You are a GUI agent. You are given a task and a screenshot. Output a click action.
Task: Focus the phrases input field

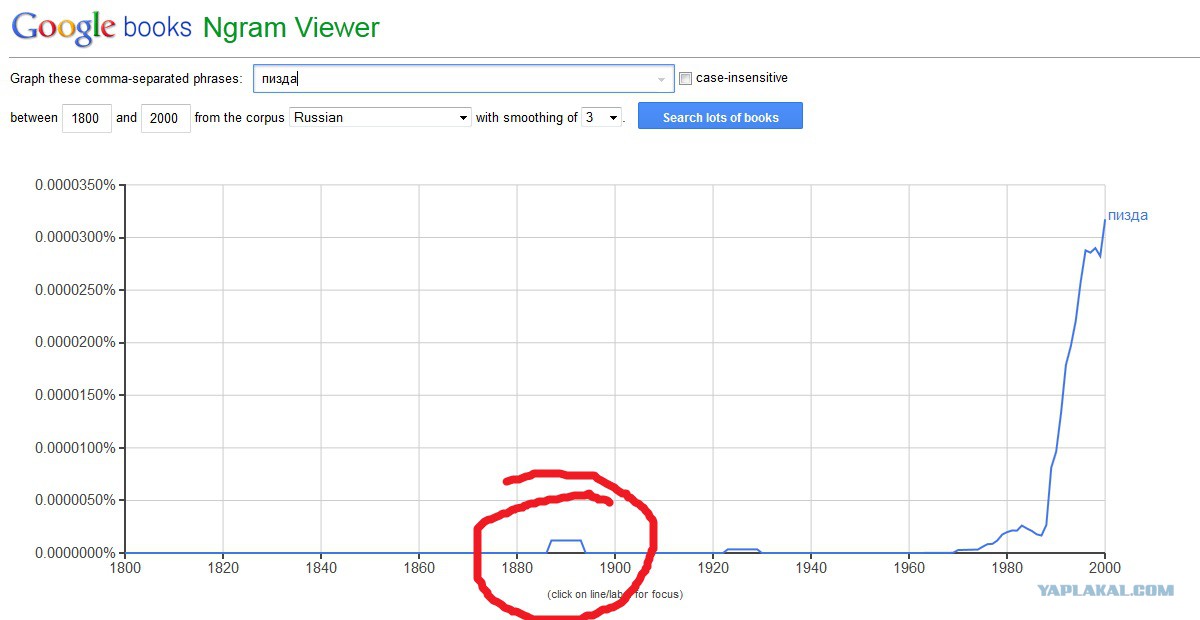(x=463, y=79)
